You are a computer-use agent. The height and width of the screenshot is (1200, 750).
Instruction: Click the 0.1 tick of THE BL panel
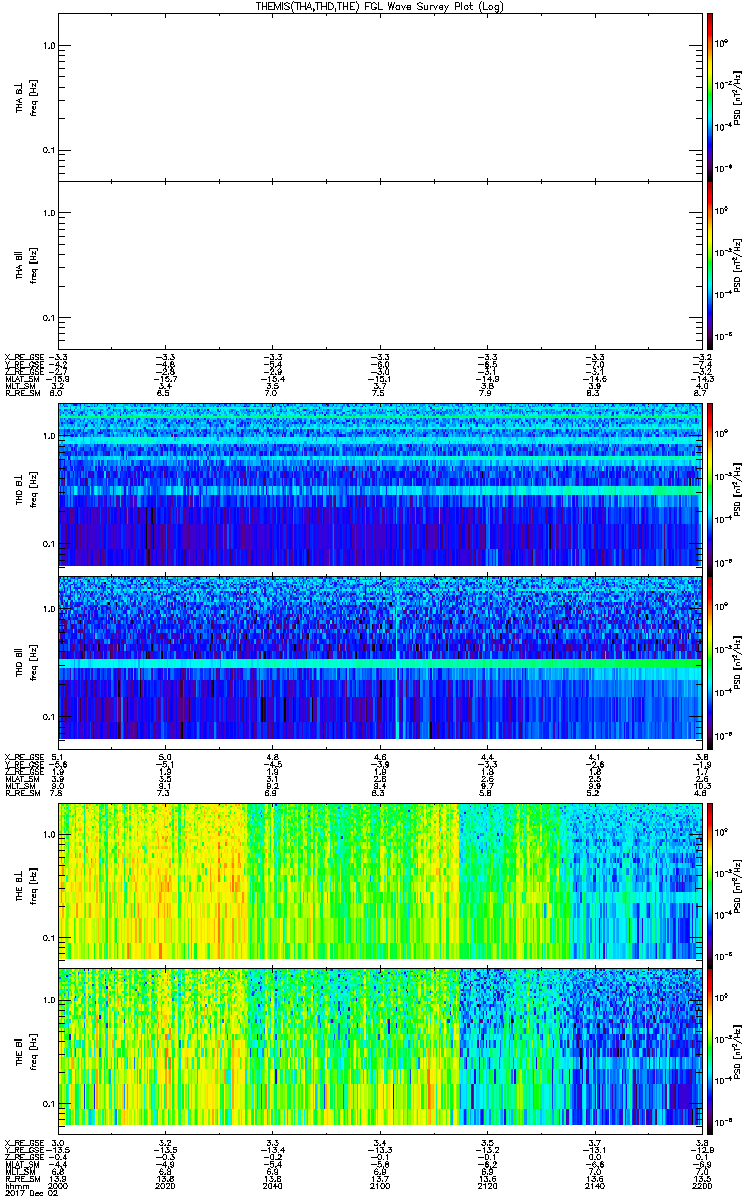[x=48, y=937]
